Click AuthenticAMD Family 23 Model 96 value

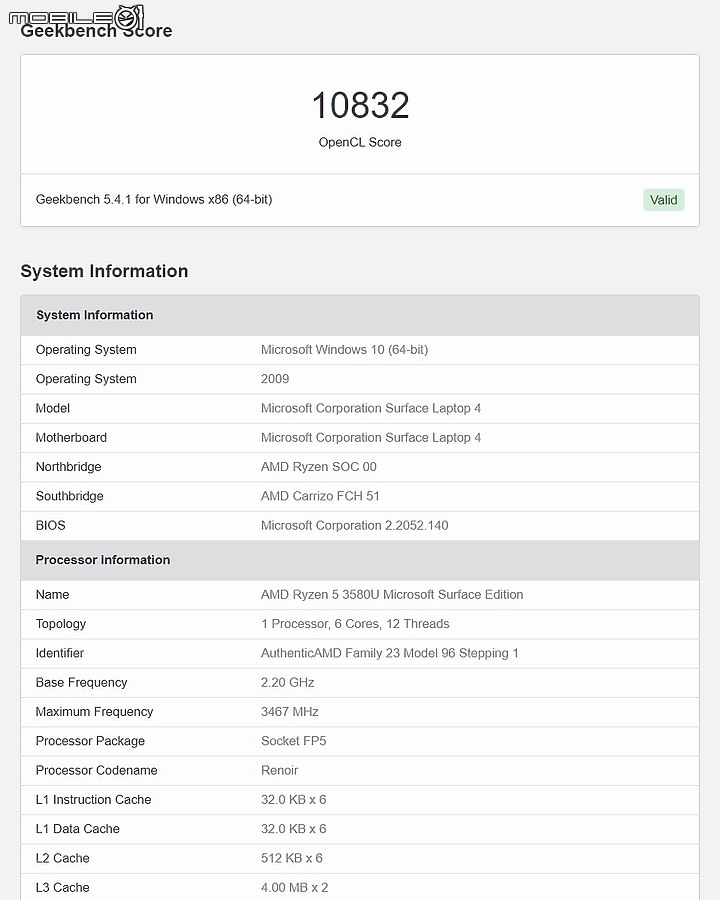[390, 653]
